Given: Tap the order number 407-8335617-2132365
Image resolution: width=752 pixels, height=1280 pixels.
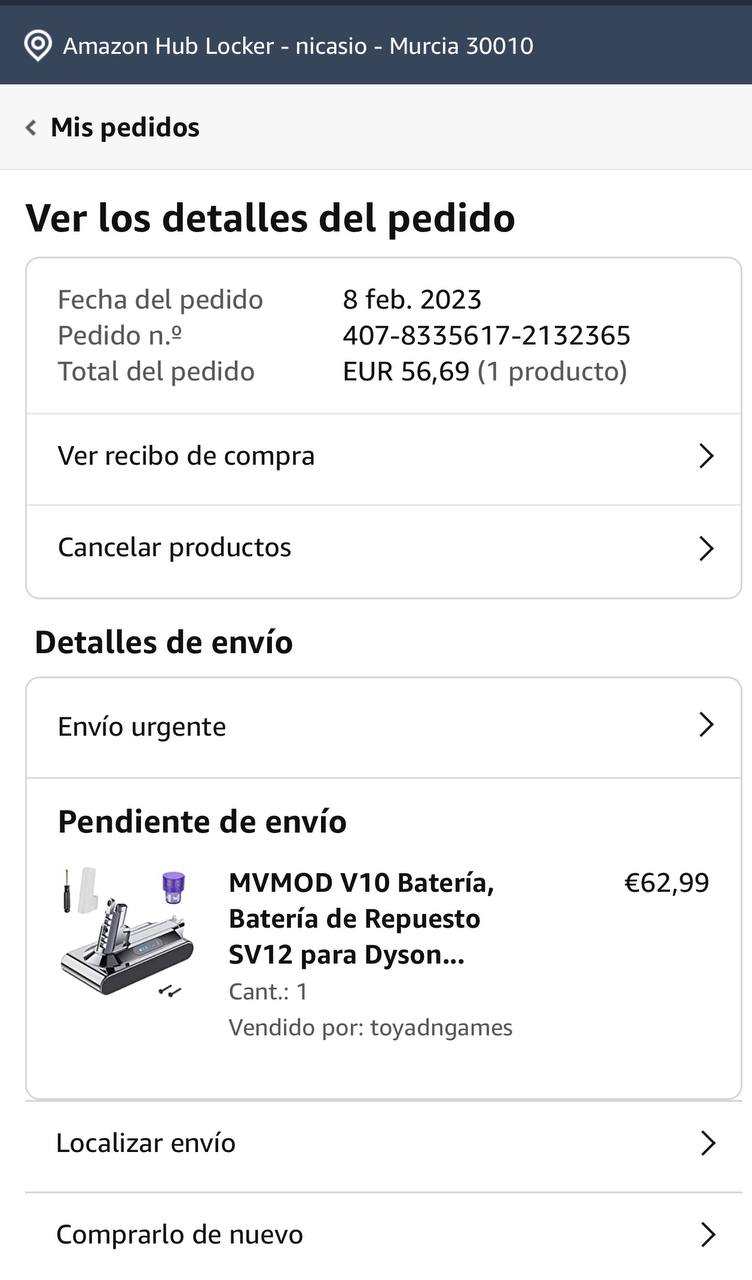Looking at the screenshot, I should pos(486,335).
